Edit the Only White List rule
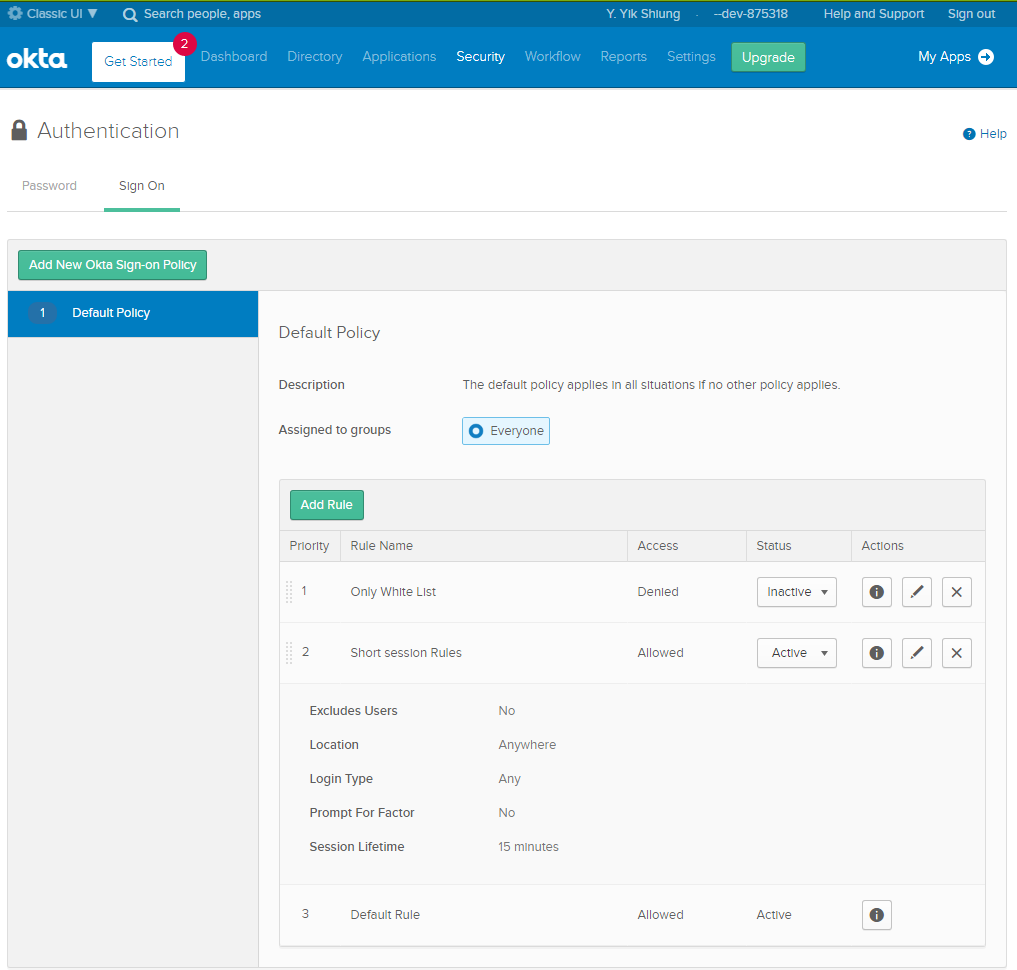Image resolution: width=1017 pixels, height=970 pixels. click(916, 592)
